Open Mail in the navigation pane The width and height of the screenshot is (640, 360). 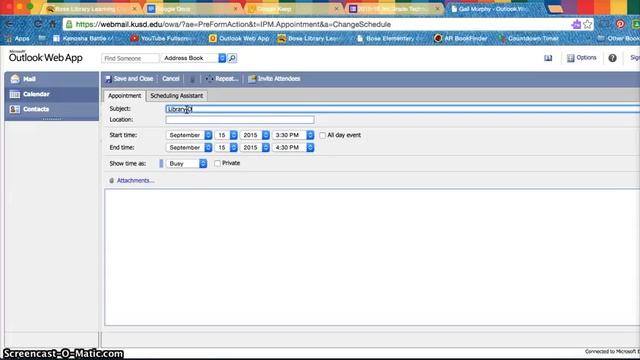point(51,79)
